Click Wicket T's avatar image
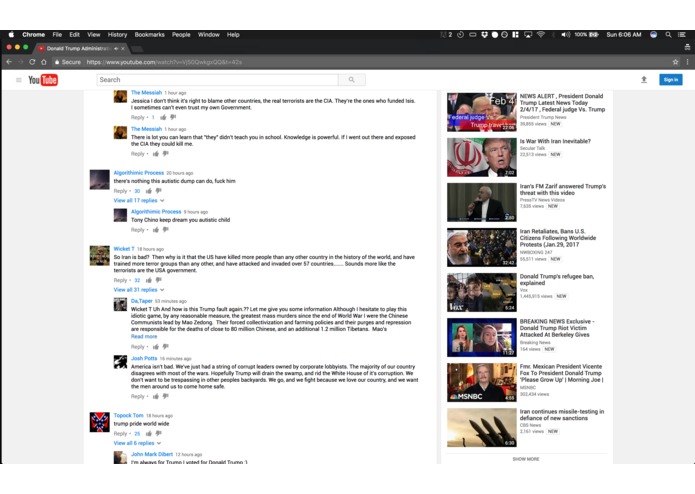Viewport: 695px width, 494px height. click(100, 256)
